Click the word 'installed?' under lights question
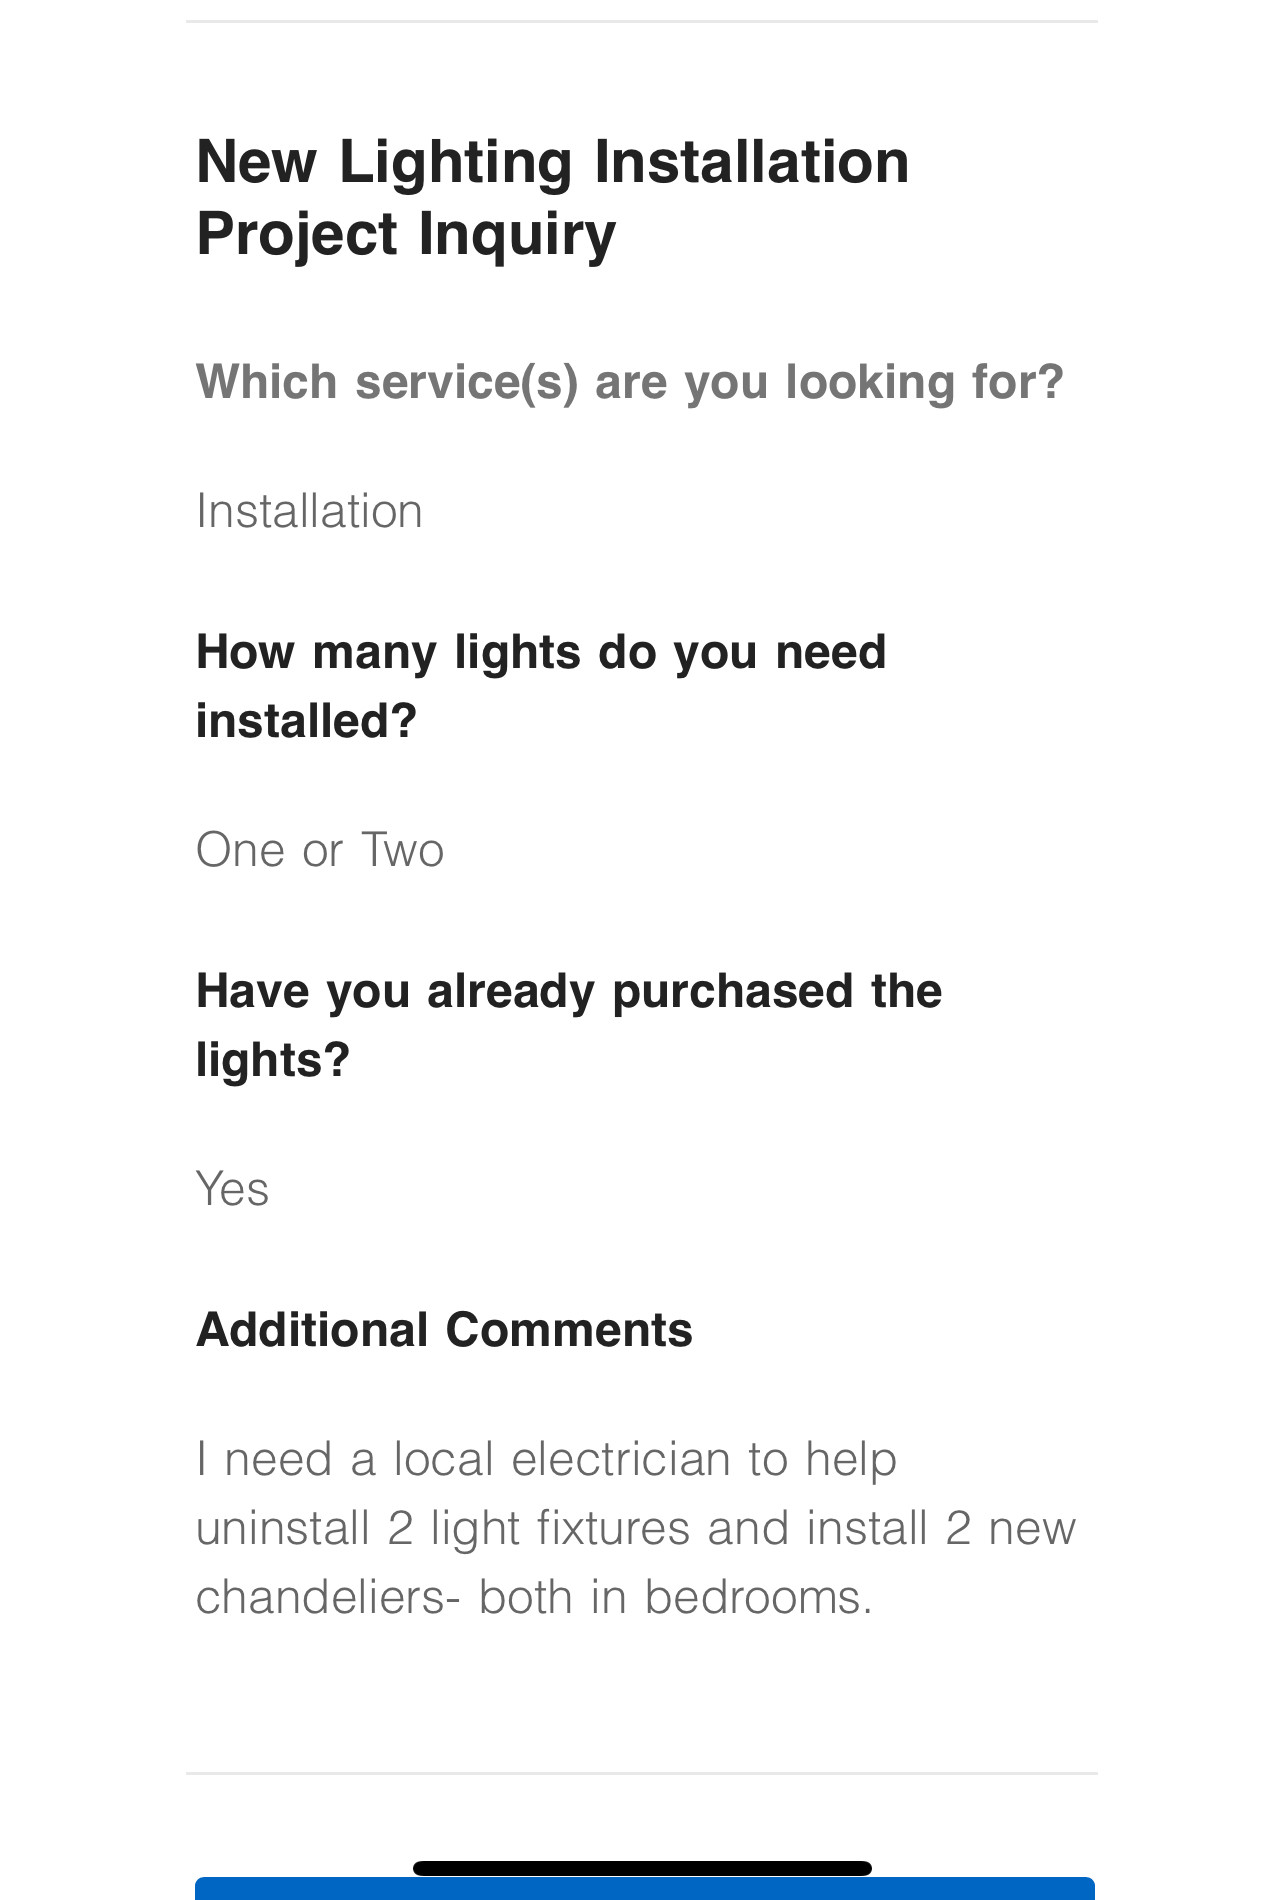This screenshot has height=1900, width=1284. [x=306, y=721]
